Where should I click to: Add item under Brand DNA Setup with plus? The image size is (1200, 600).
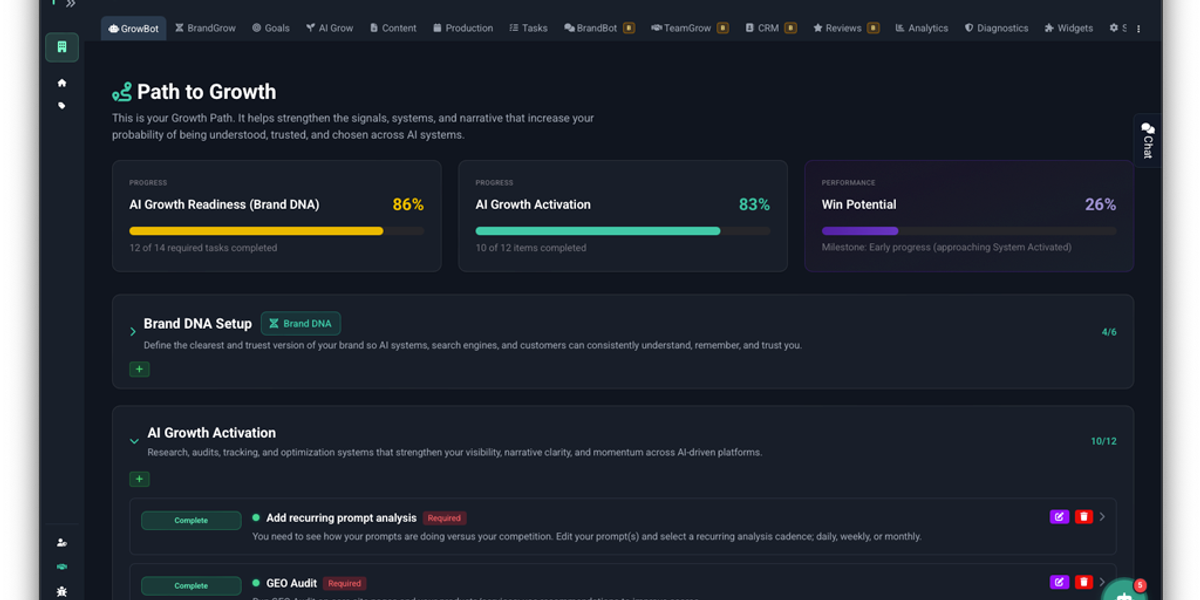pos(139,369)
